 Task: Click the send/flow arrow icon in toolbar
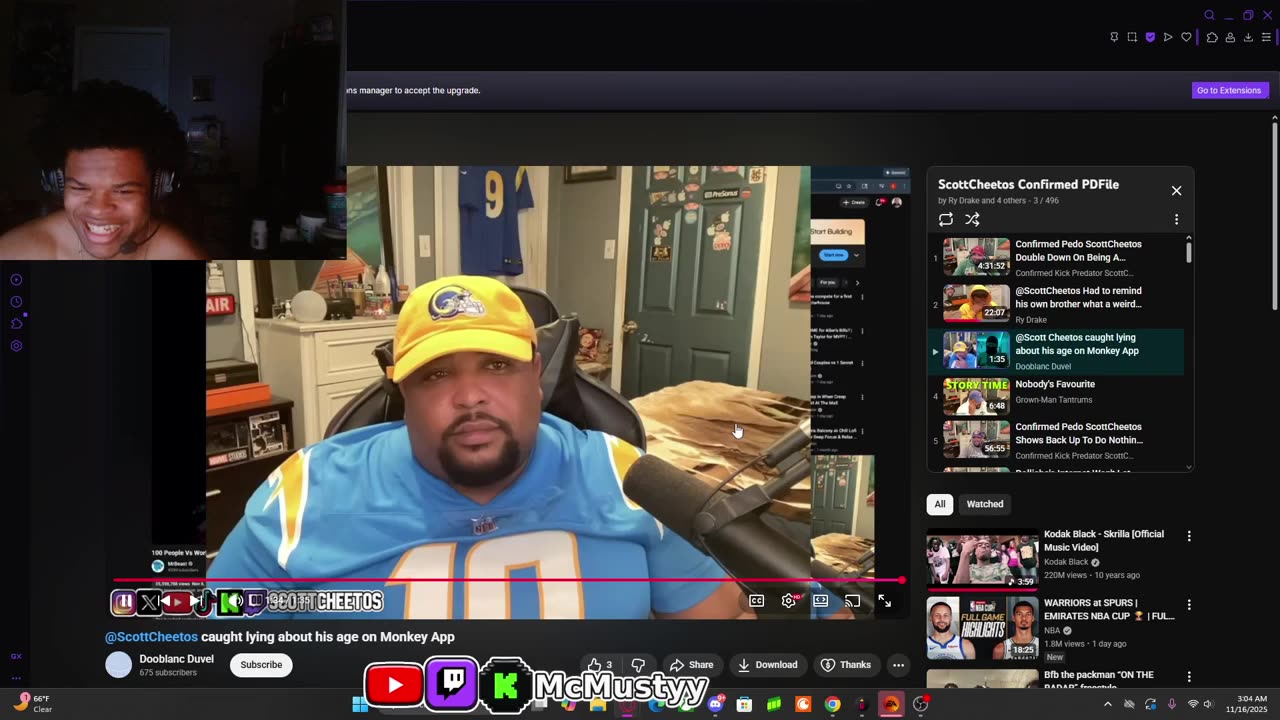coord(1168,37)
